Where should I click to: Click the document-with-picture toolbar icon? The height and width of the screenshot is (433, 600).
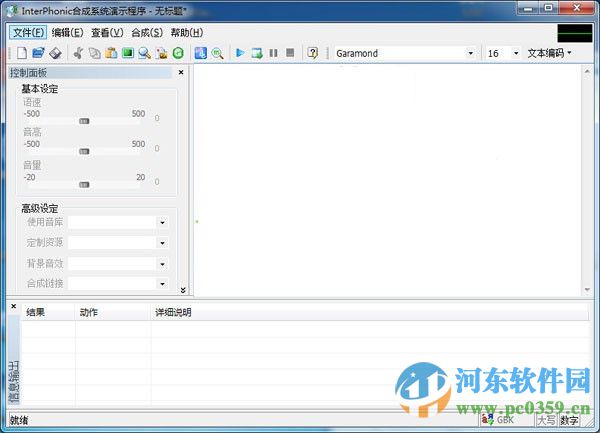[x=161, y=53]
